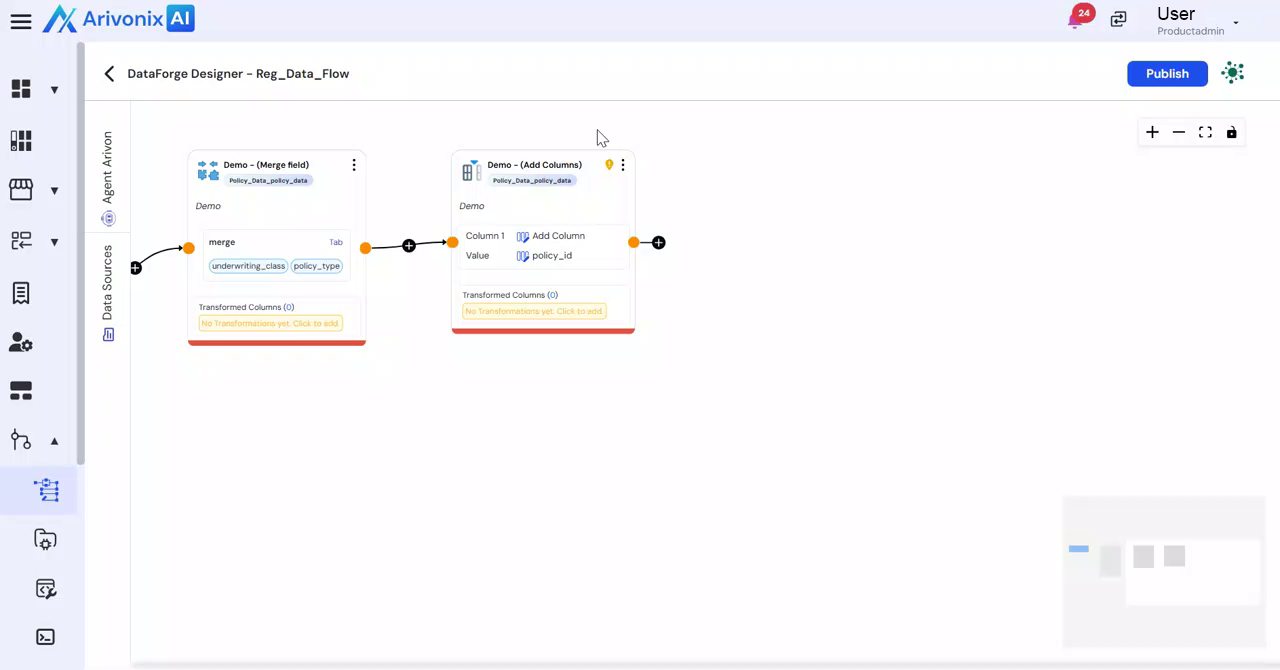Screen dimensions: 1280x670
Task: Zoom in on the canvas
Action: (1152, 132)
